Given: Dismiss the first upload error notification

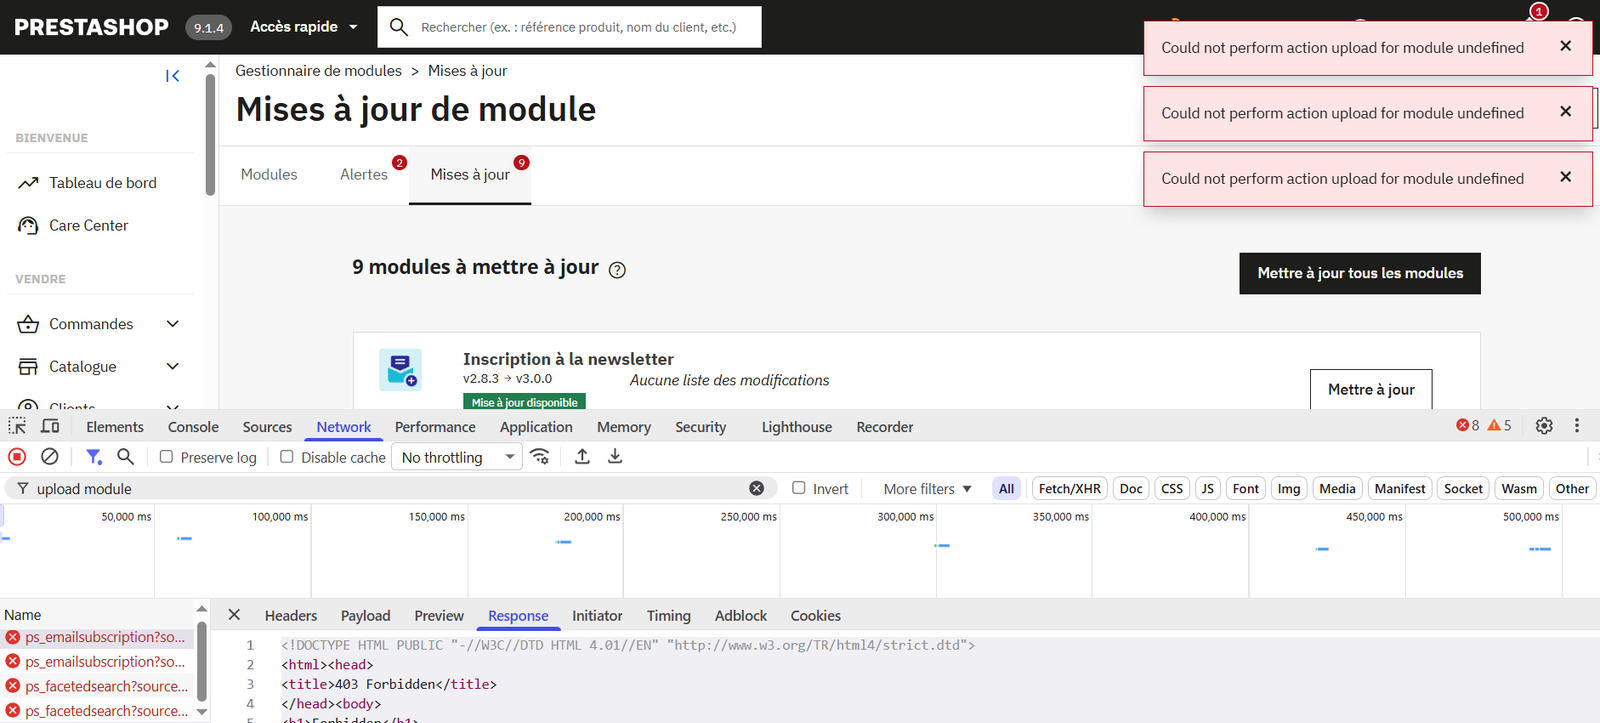Looking at the screenshot, I should tap(1566, 46).
